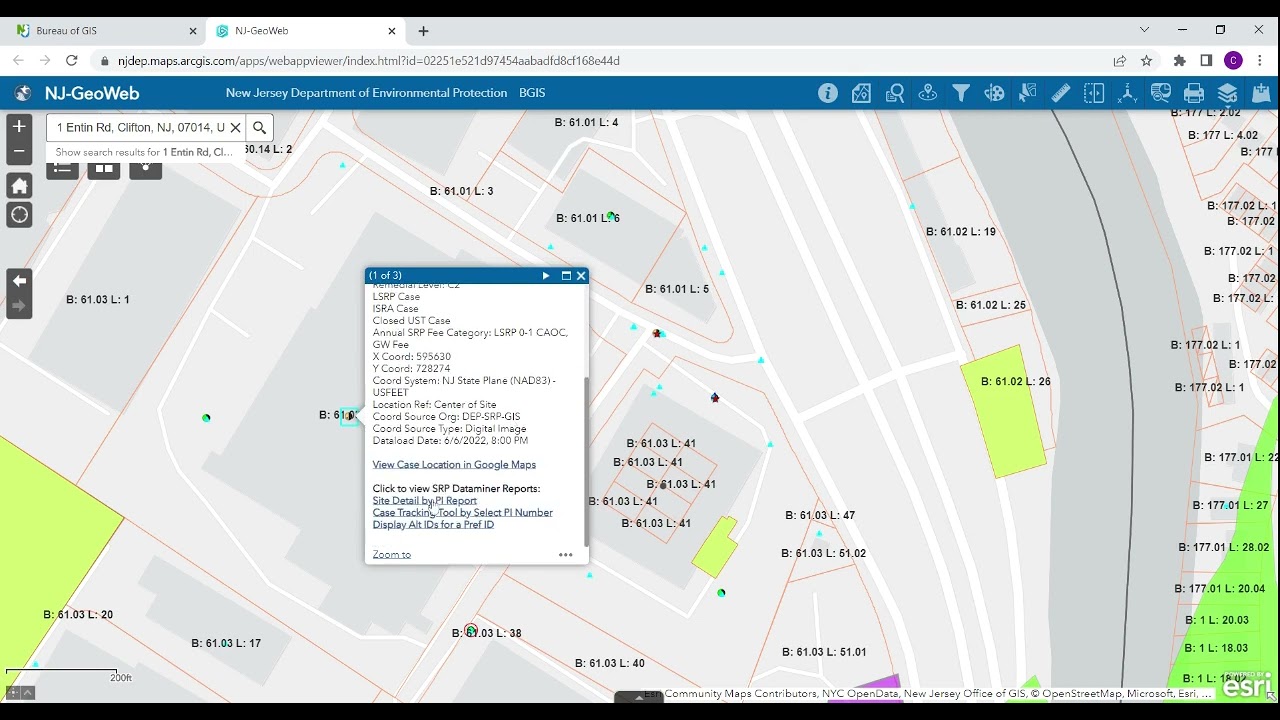Image resolution: width=1280 pixels, height=720 pixels.
Task: Open Chrome three-dot menu
Action: tap(1260, 61)
